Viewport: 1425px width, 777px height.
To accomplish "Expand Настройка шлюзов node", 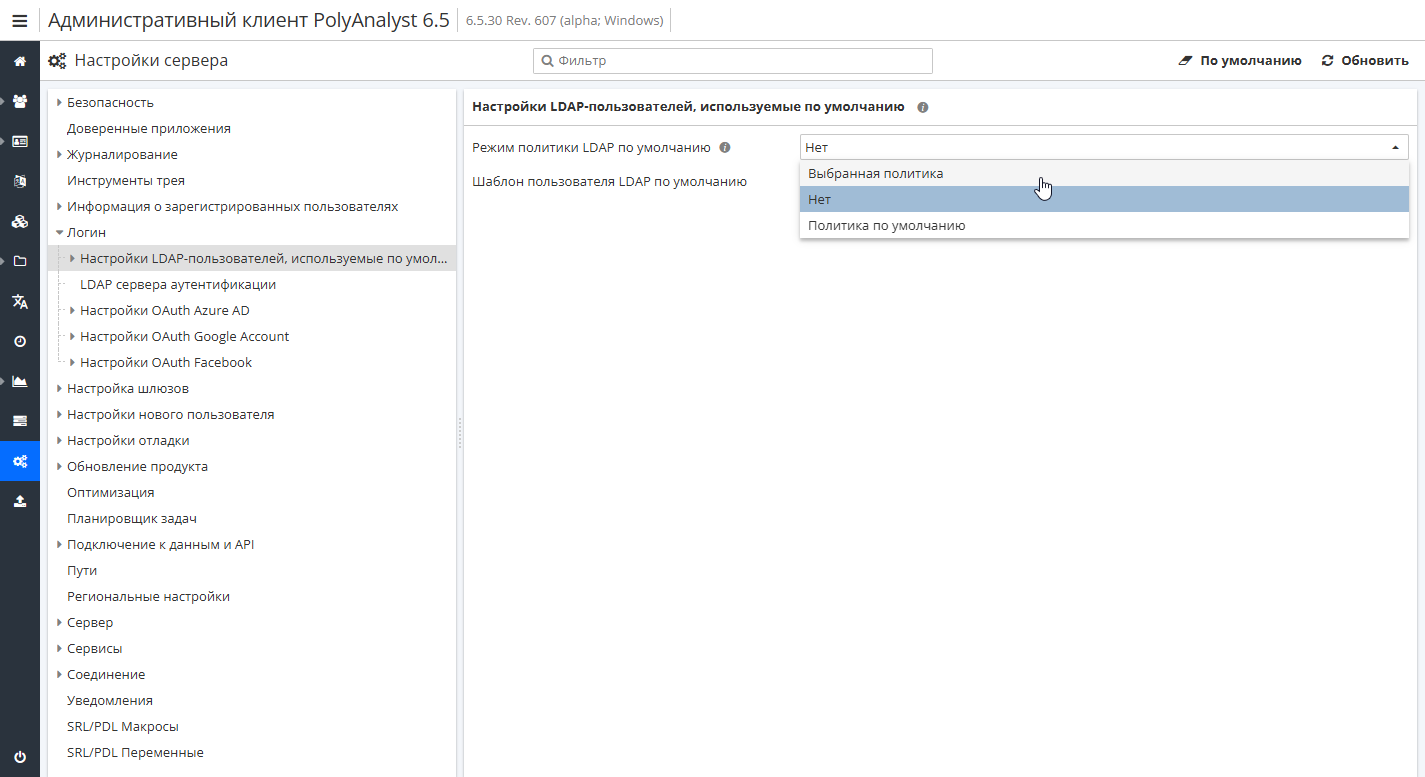I will [59, 388].
